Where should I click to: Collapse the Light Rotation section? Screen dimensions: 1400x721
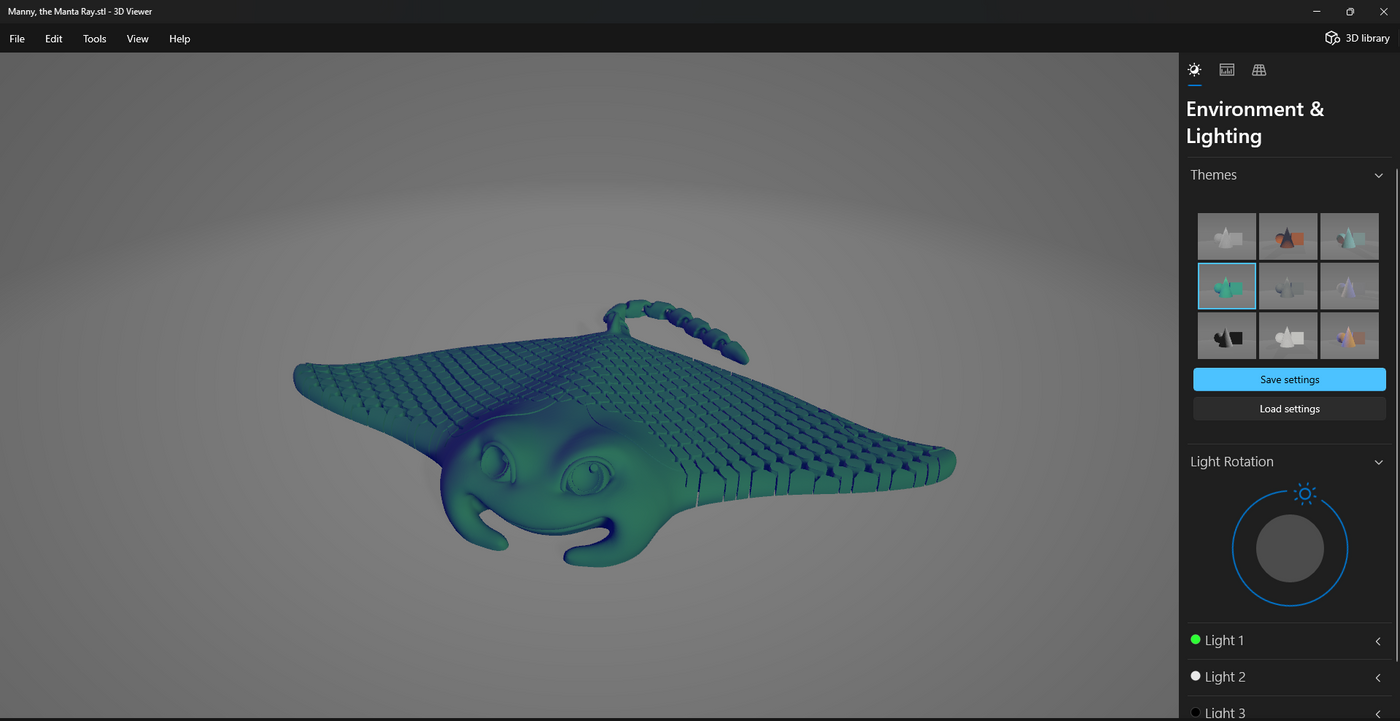[1378, 461]
